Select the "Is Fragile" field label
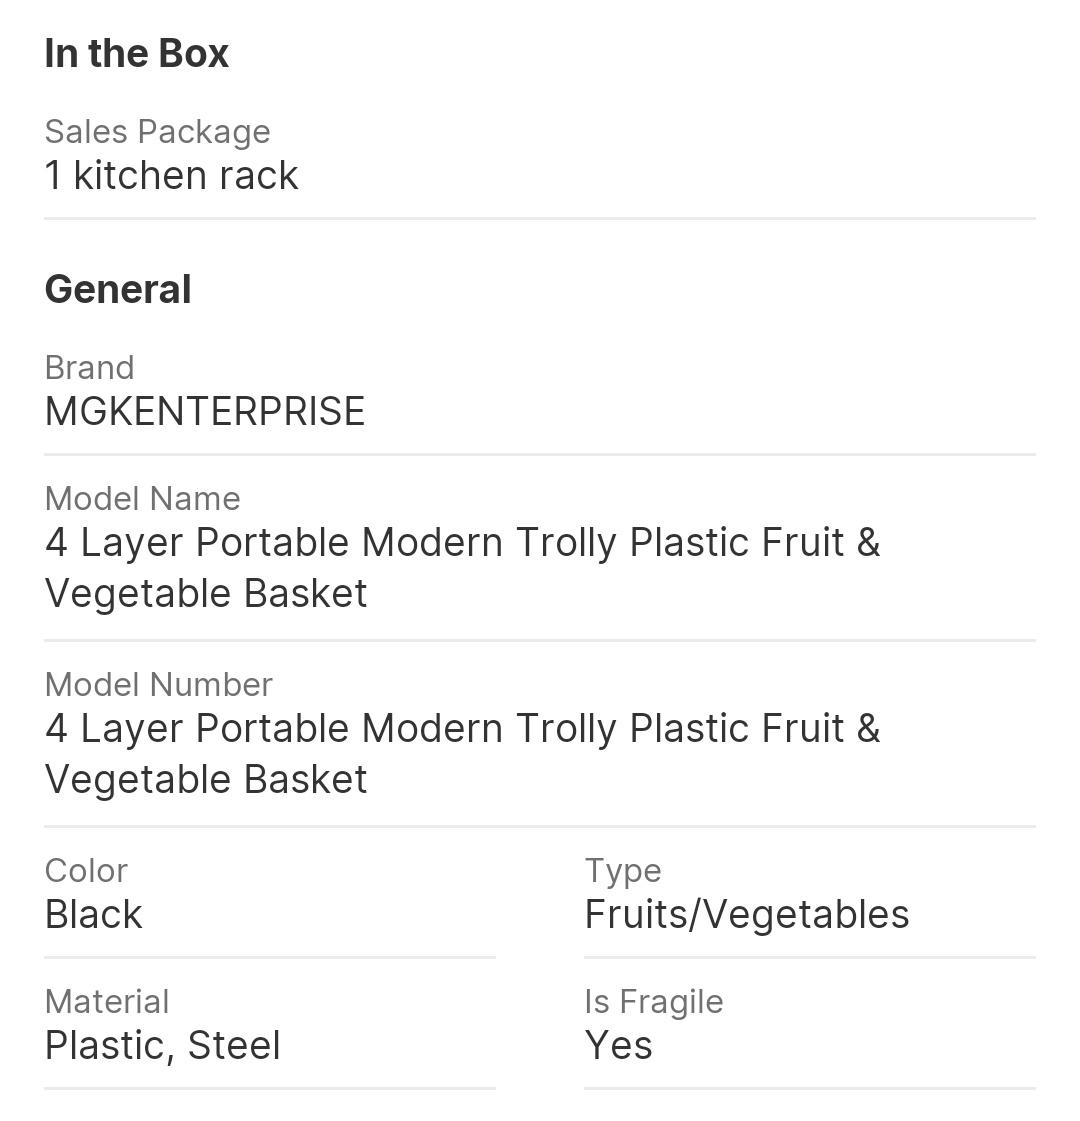The image size is (1080, 1121). click(x=653, y=1001)
